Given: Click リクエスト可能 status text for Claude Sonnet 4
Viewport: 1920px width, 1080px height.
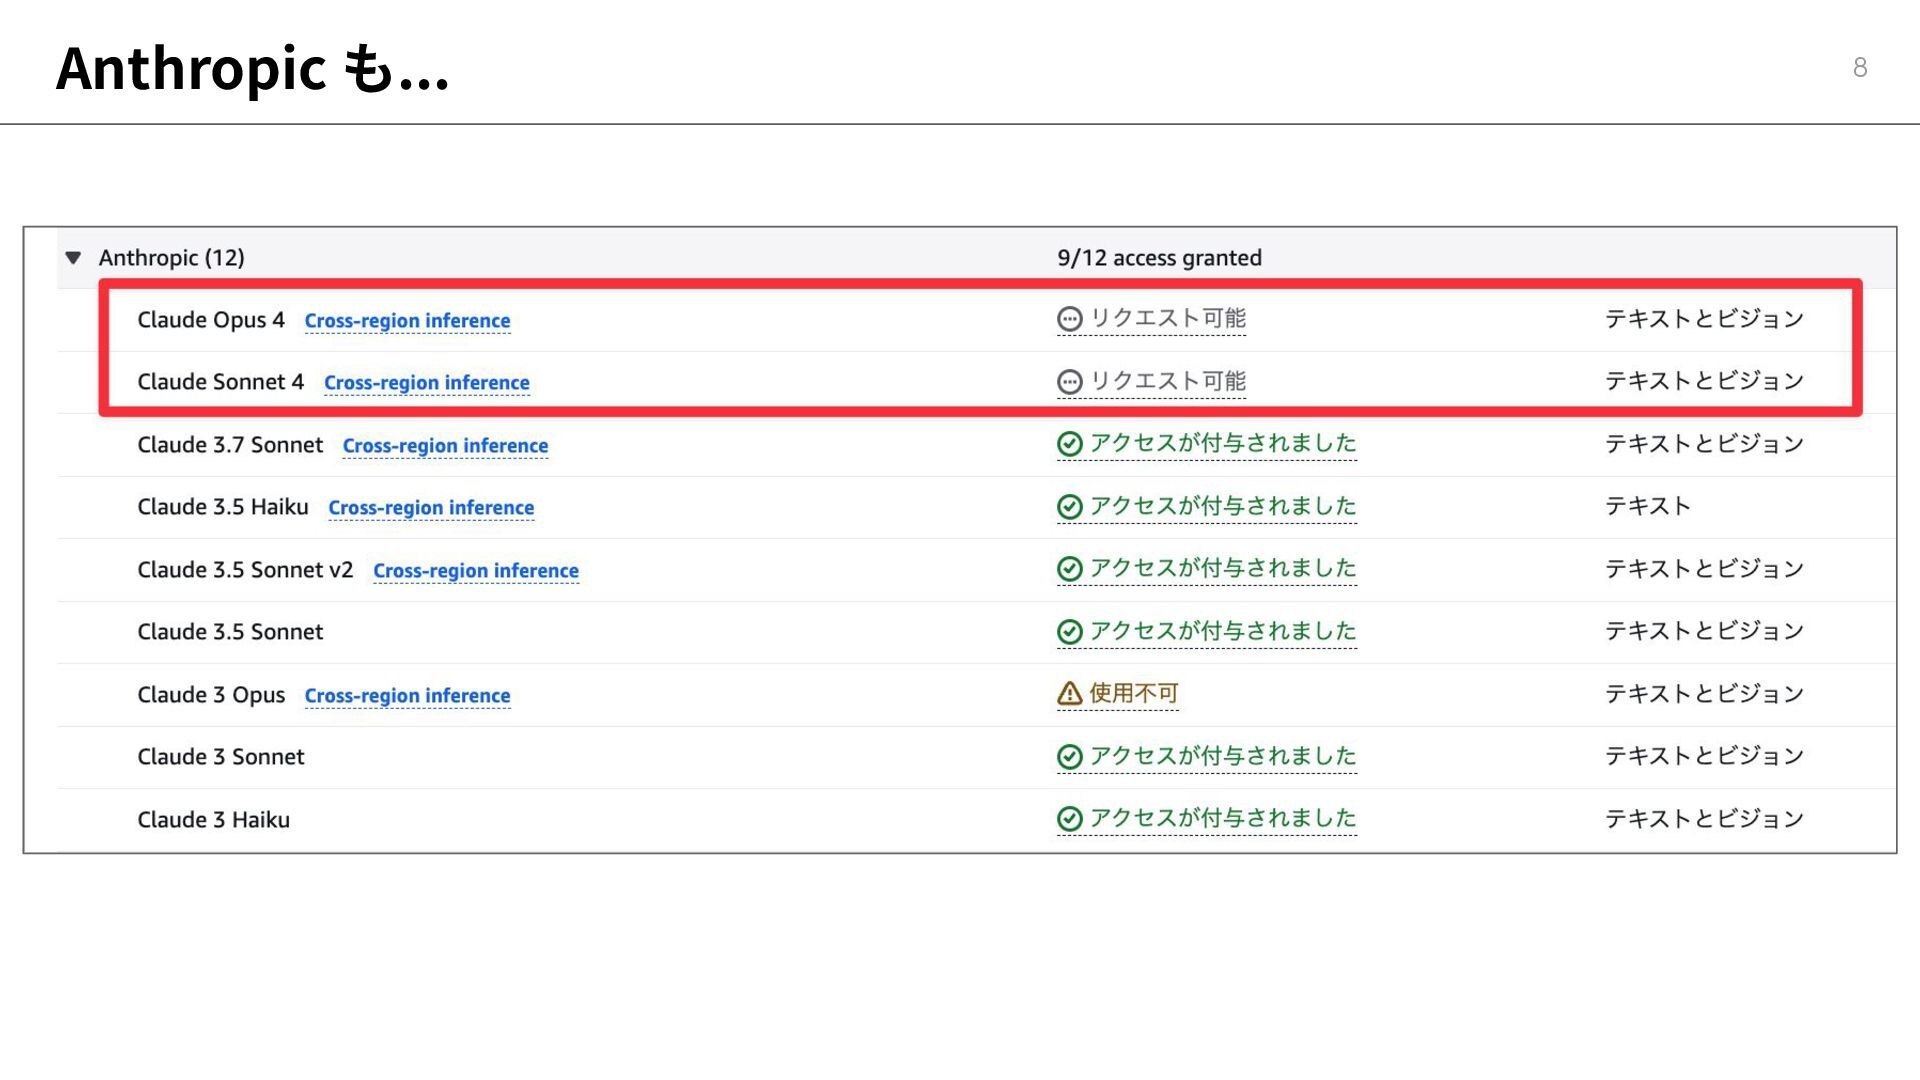Looking at the screenshot, I should click(1167, 382).
